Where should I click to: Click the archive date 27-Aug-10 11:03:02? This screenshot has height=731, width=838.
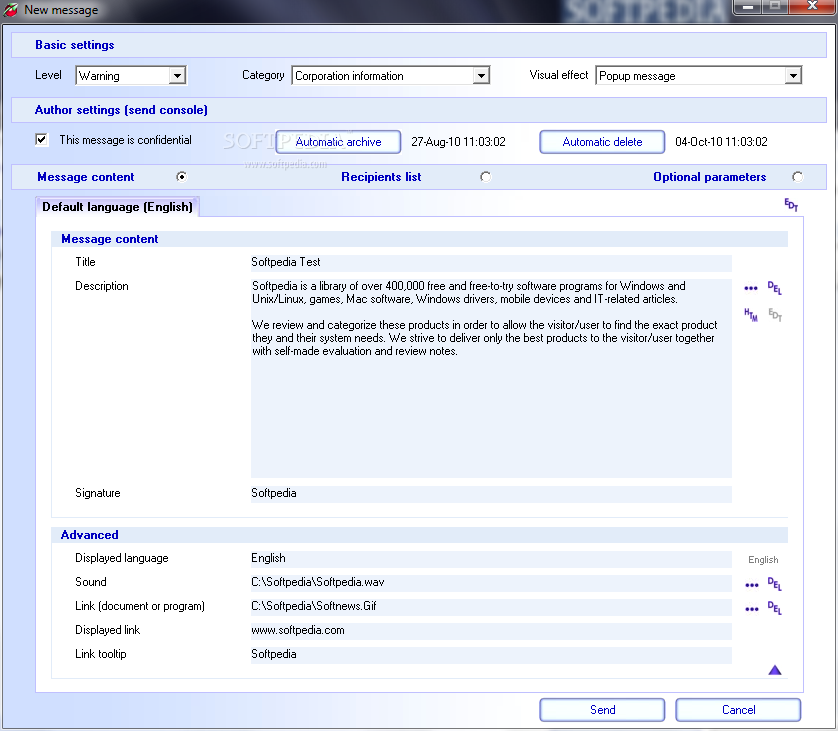coord(458,142)
